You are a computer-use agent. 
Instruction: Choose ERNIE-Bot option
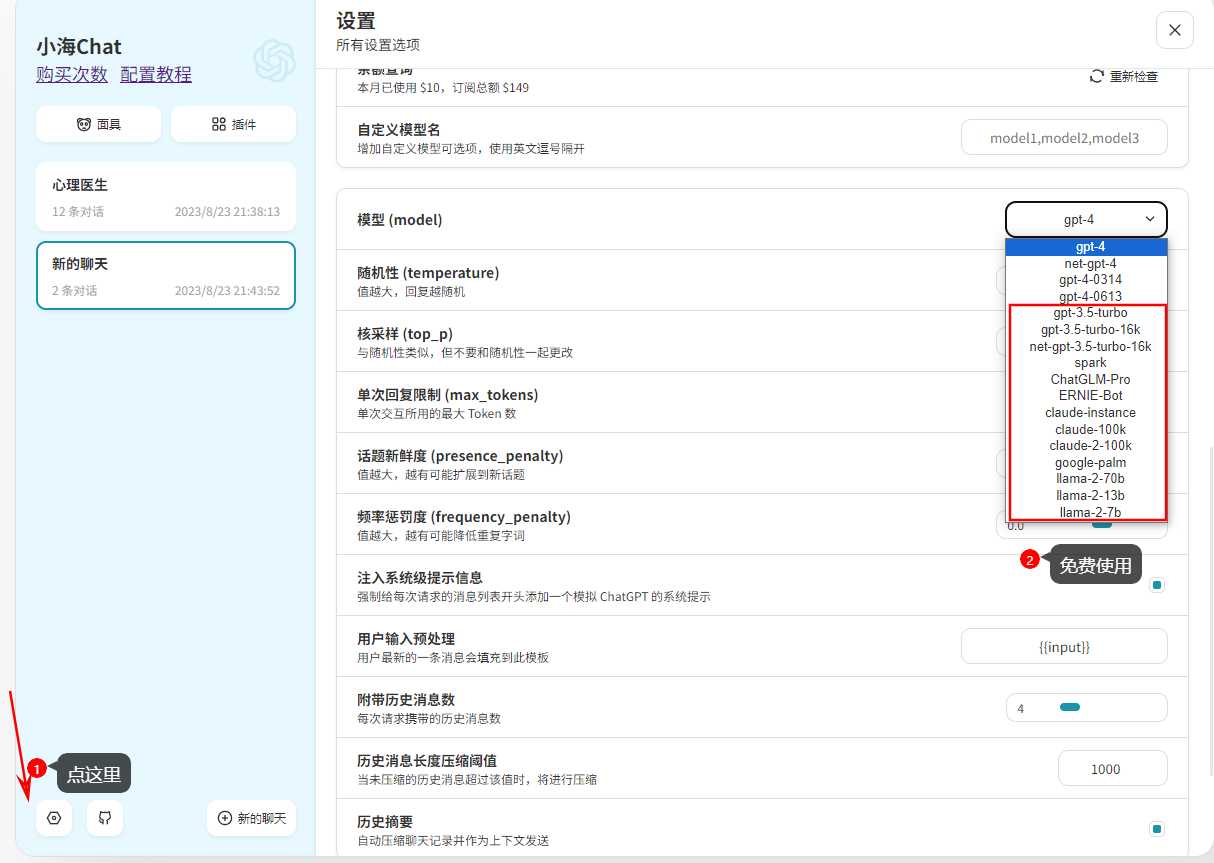[x=1086, y=396]
